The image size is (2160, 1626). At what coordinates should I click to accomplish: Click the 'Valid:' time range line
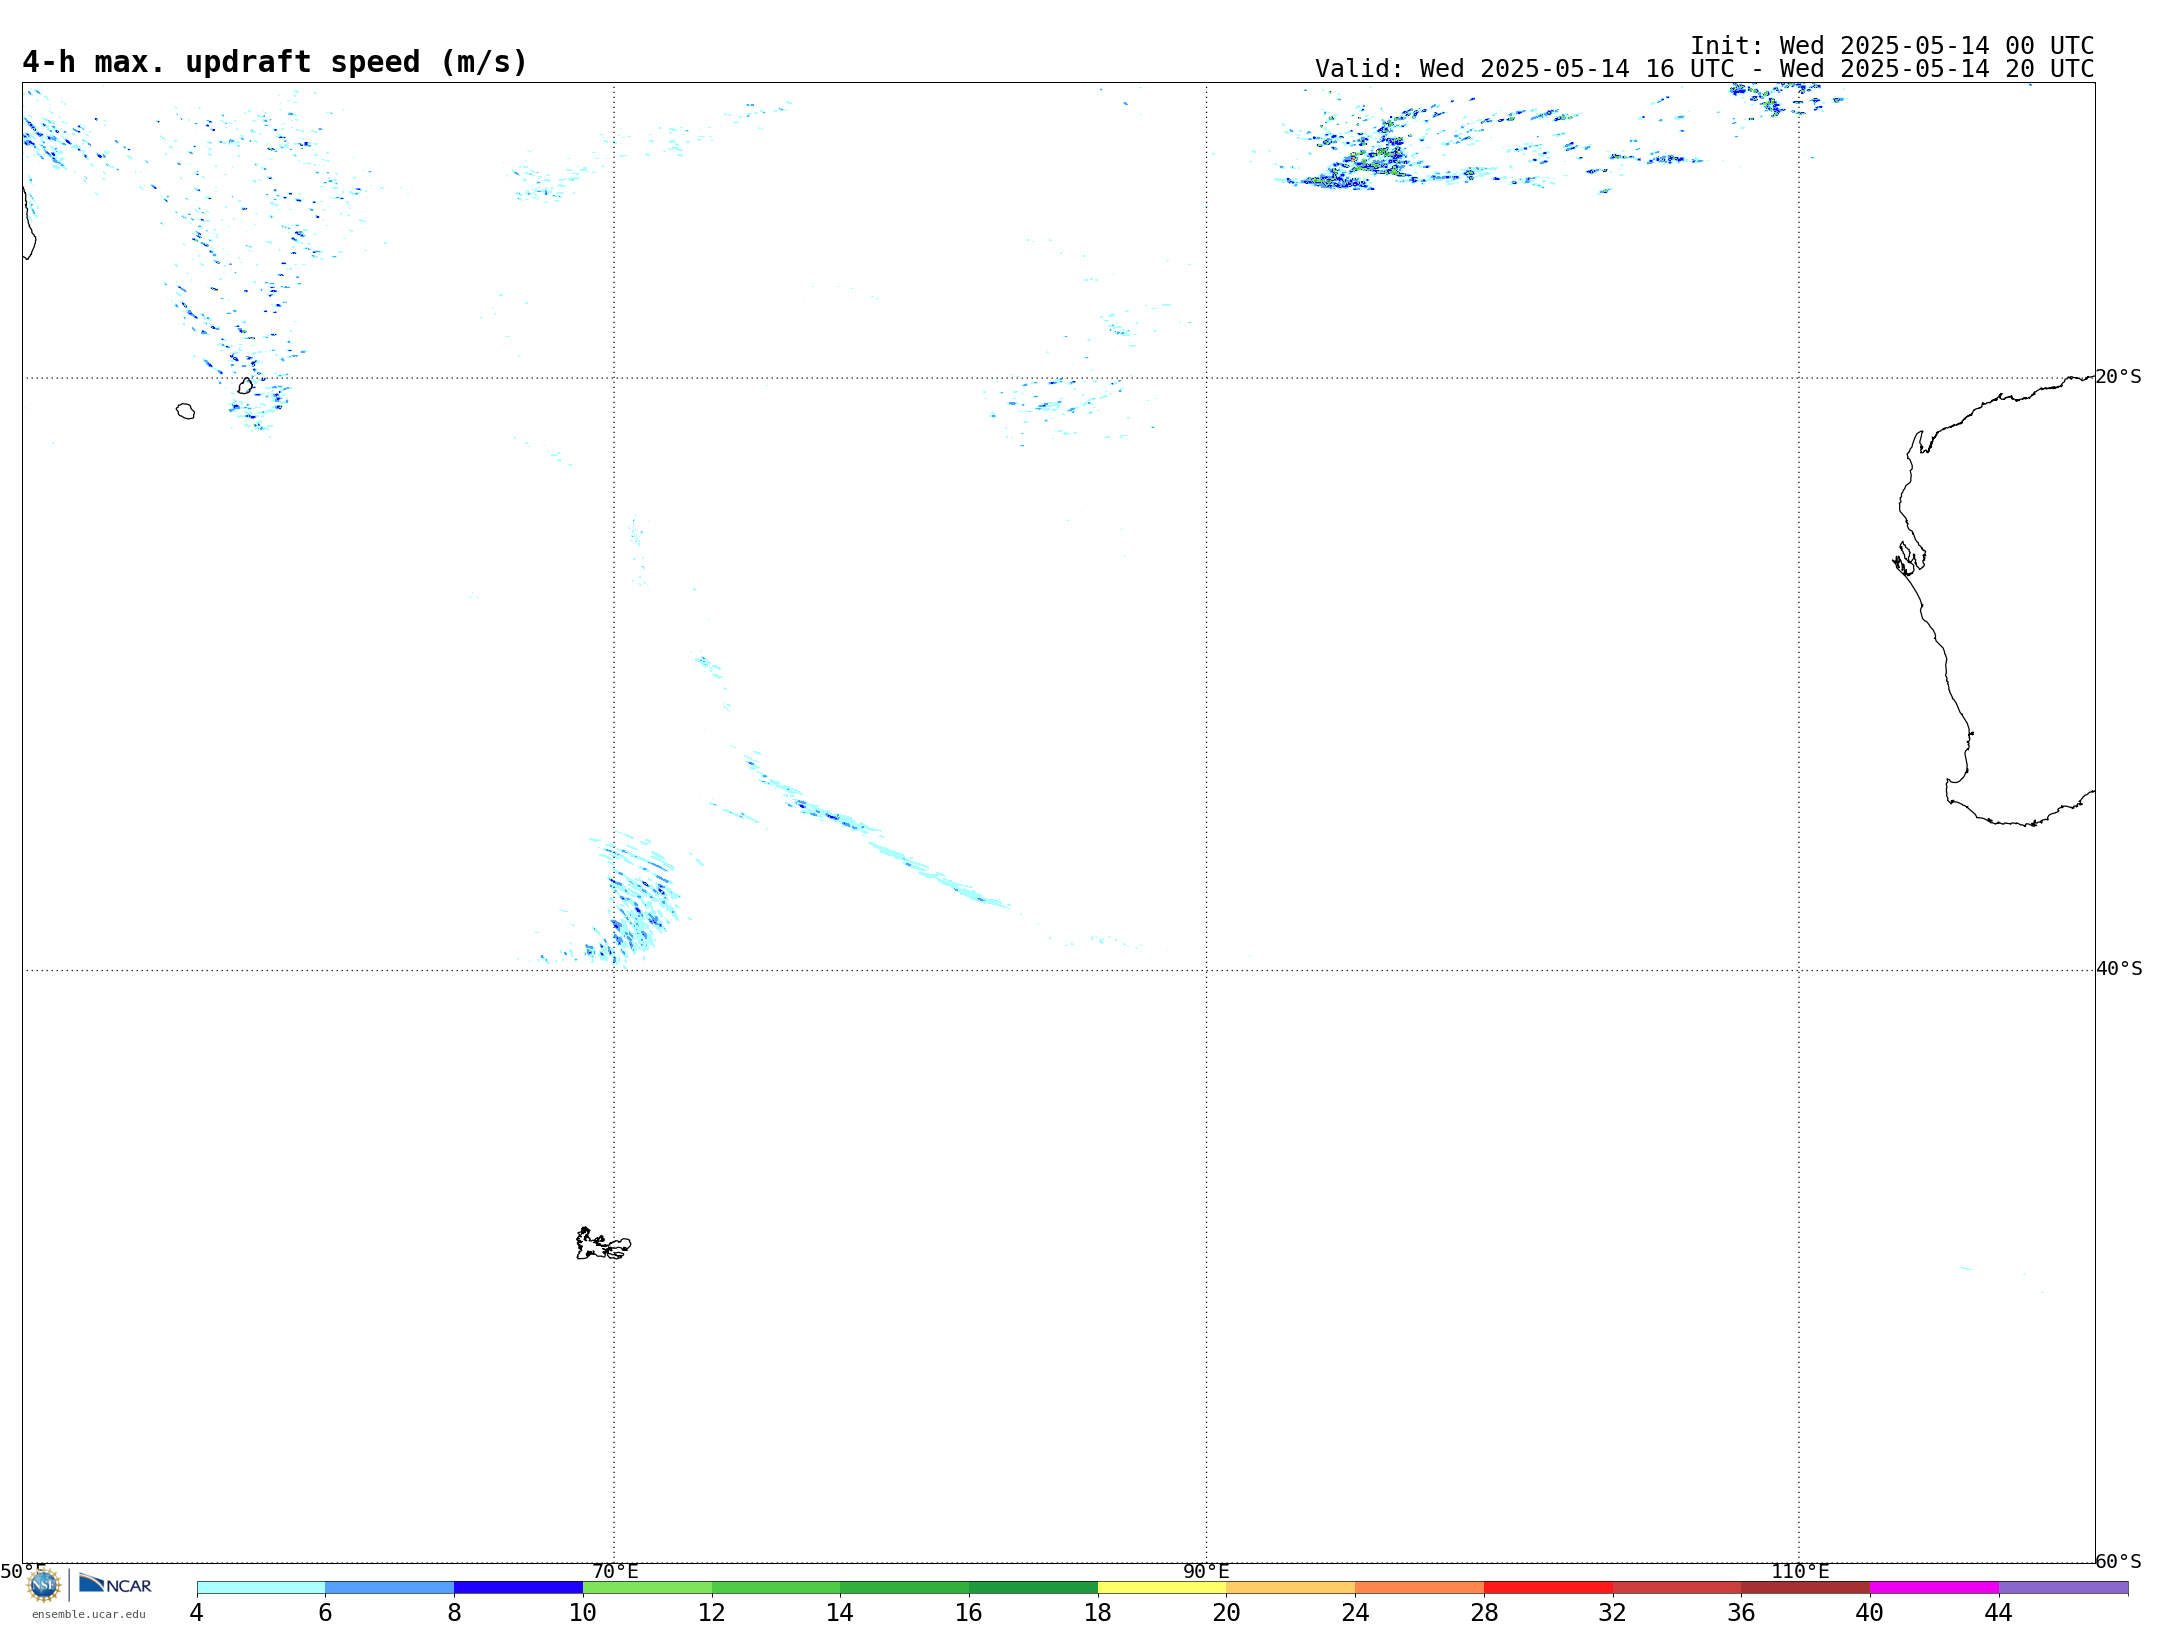coord(1704,69)
